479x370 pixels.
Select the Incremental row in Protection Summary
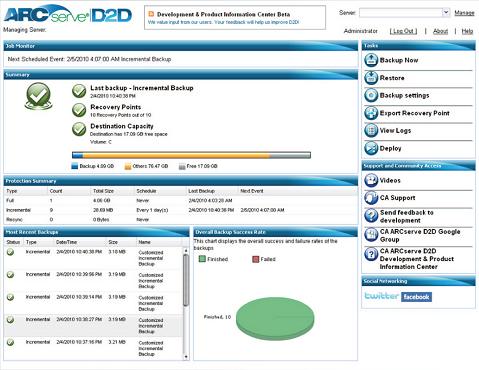pyautogui.click(x=181, y=210)
